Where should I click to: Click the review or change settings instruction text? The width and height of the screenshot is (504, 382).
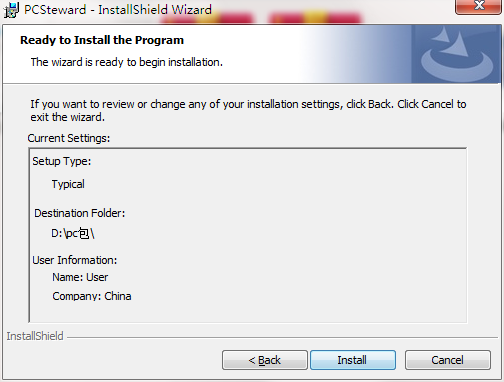click(248, 111)
